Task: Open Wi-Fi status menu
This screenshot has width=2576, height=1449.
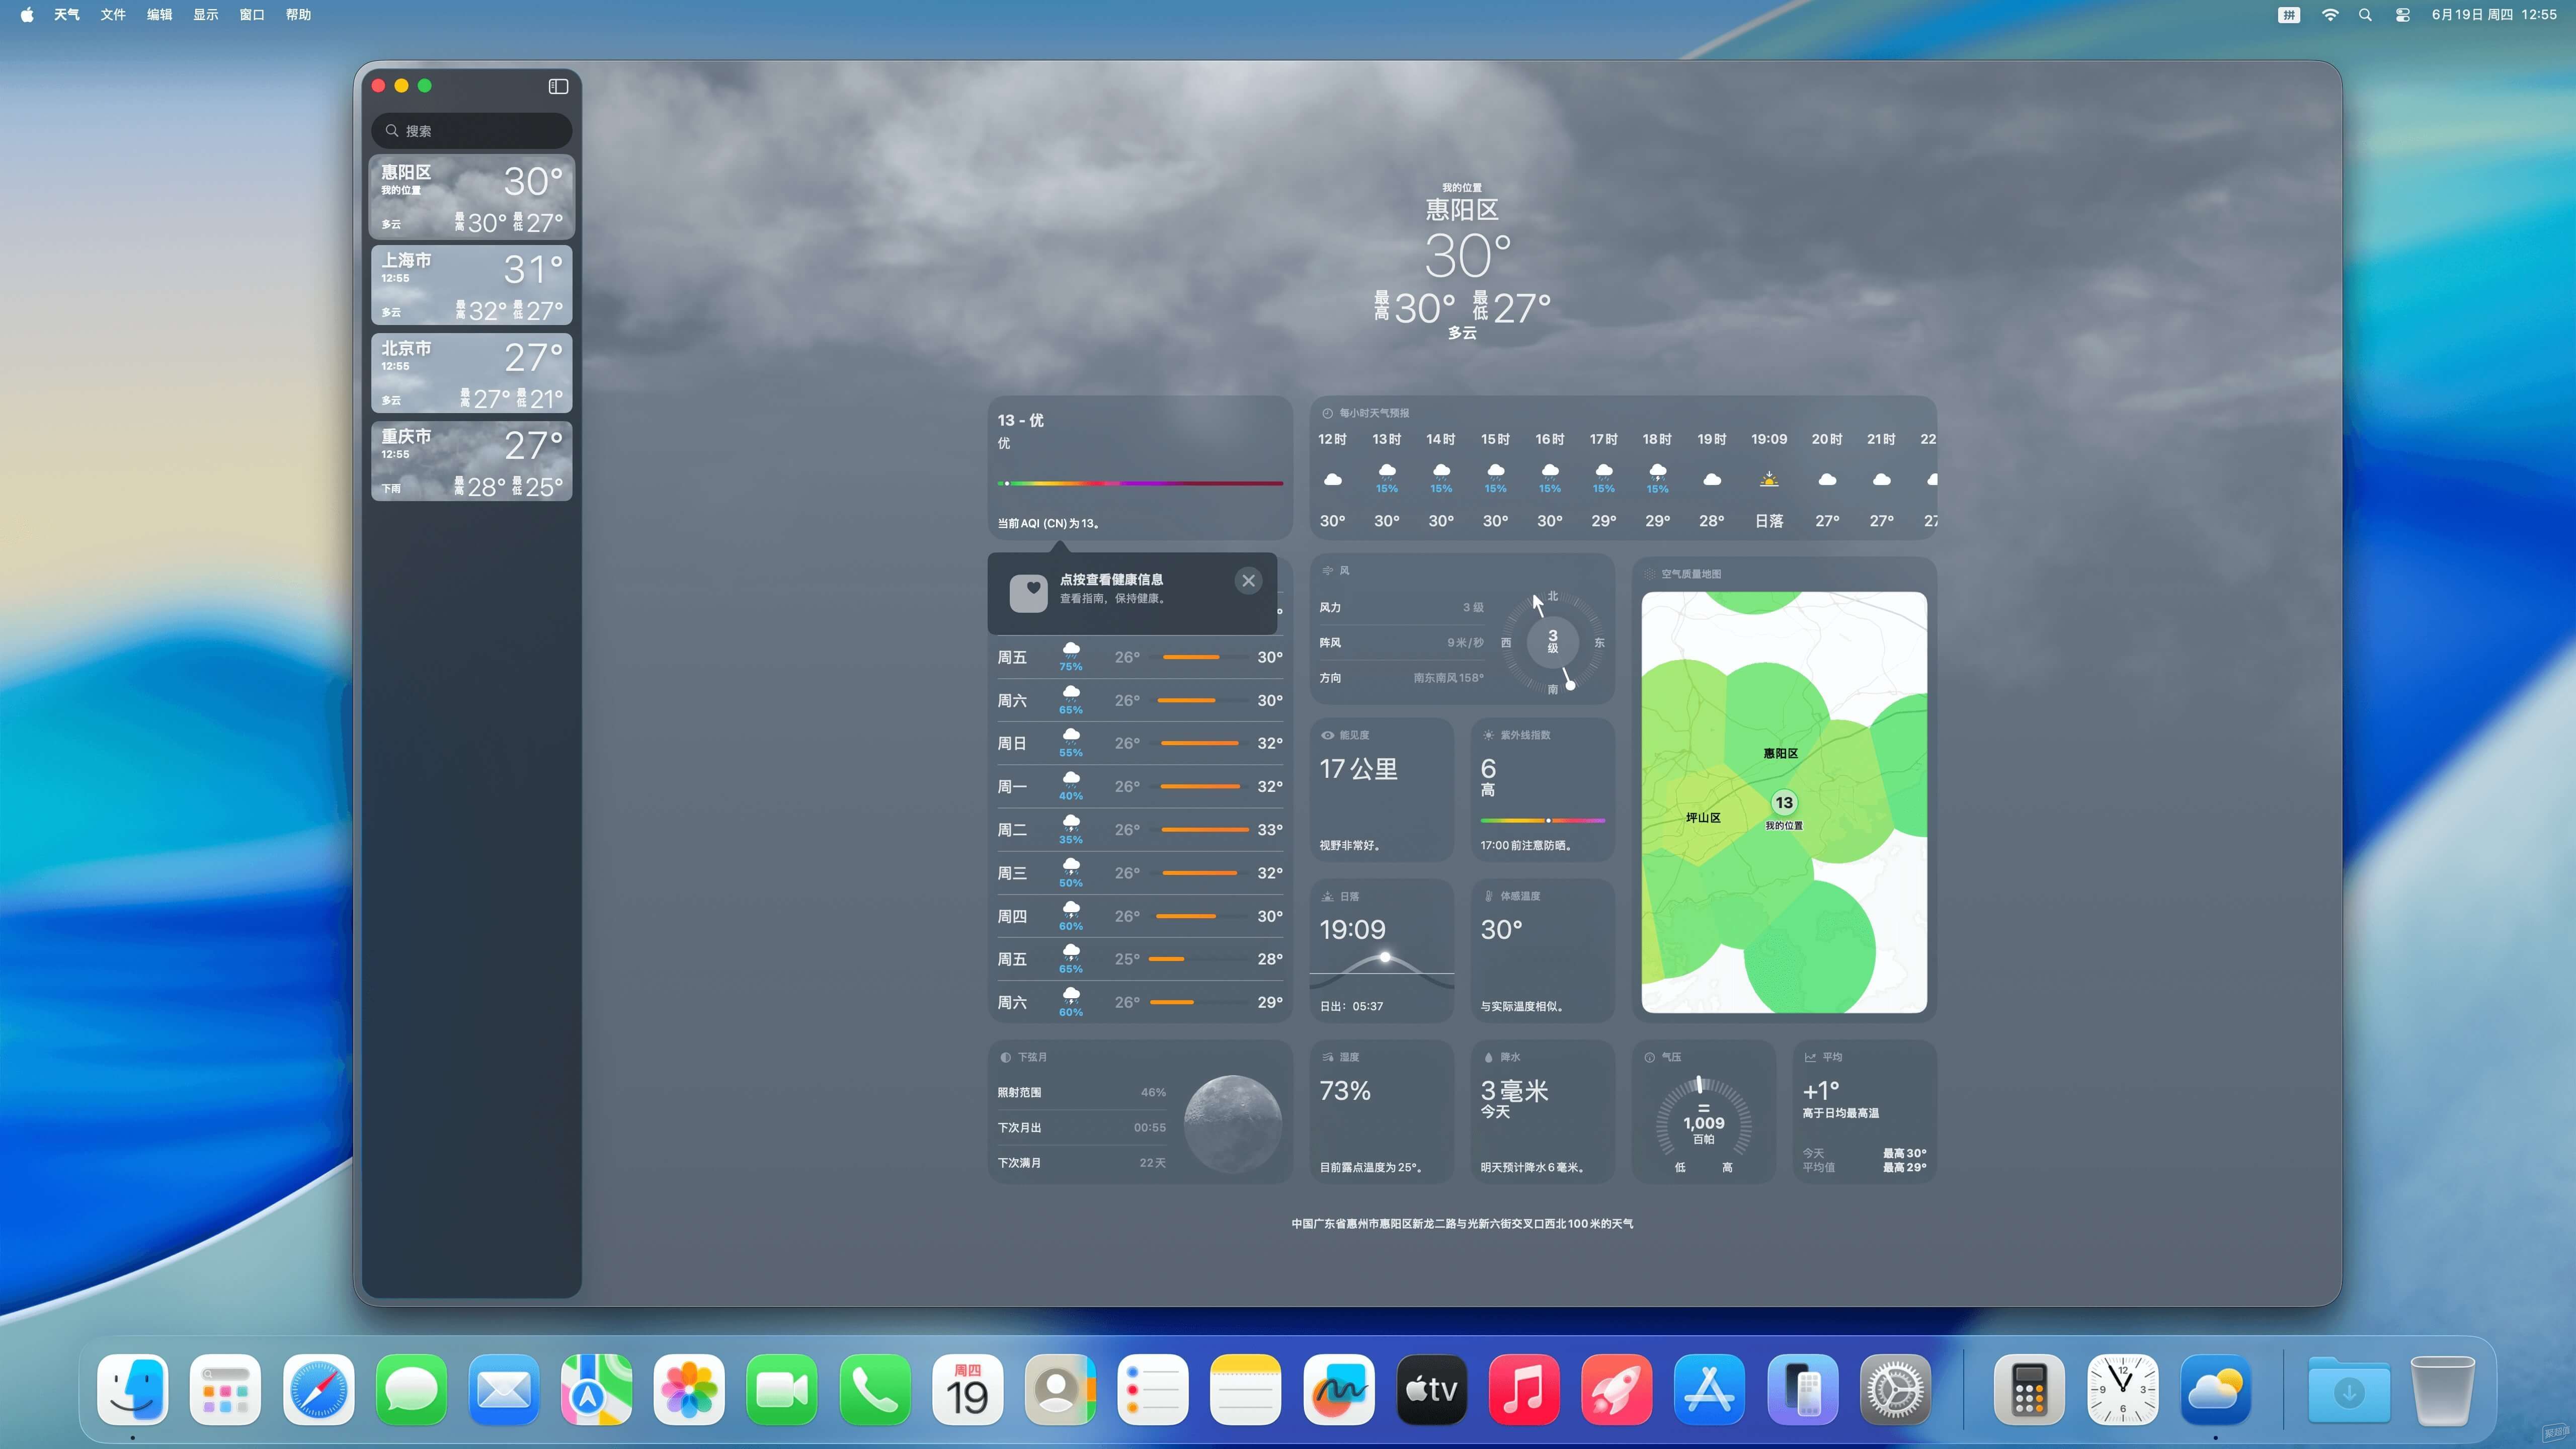Action: point(2330,14)
